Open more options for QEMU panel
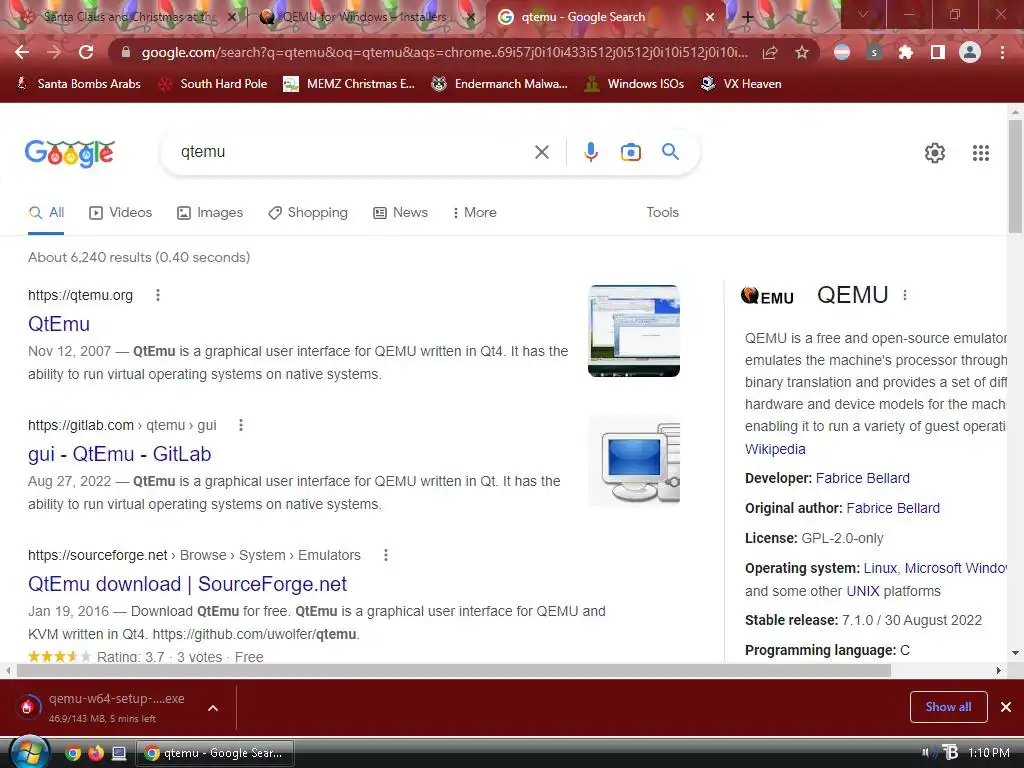 click(904, 295)
